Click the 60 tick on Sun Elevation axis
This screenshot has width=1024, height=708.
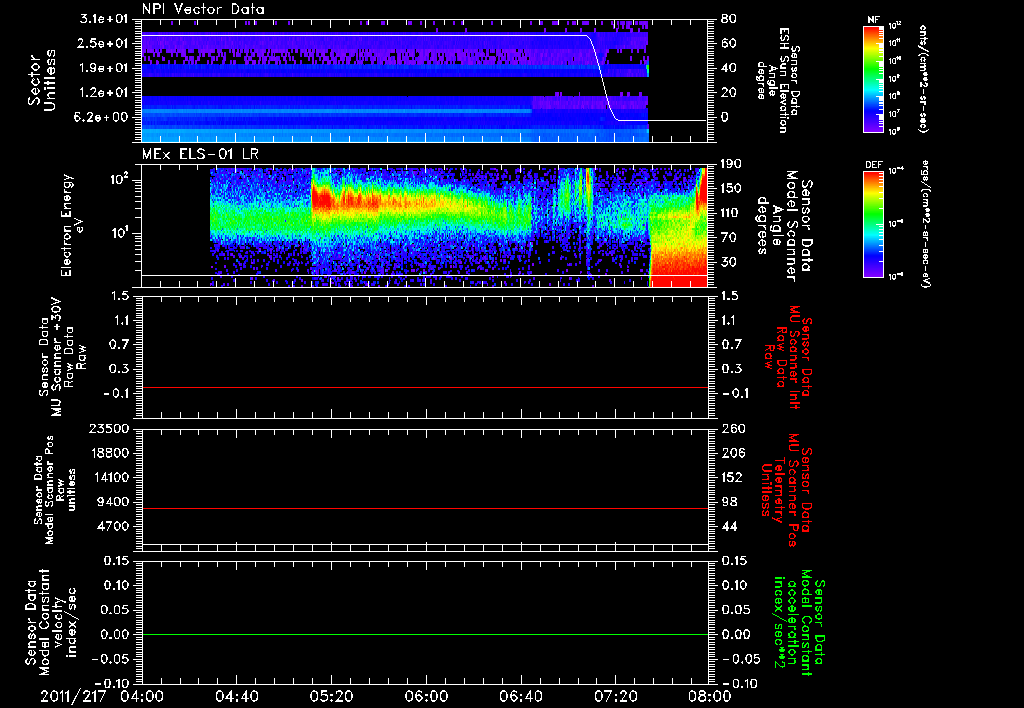click(728, 43)
